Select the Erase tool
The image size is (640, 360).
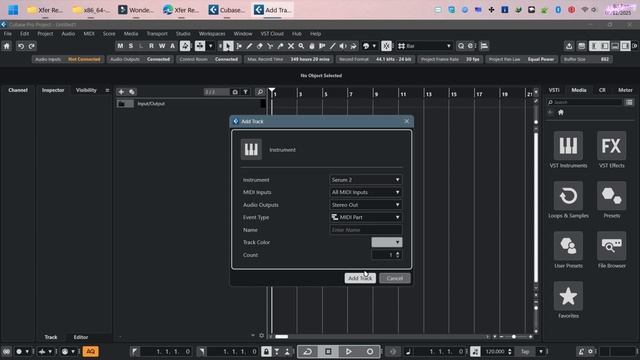(260, 46)
